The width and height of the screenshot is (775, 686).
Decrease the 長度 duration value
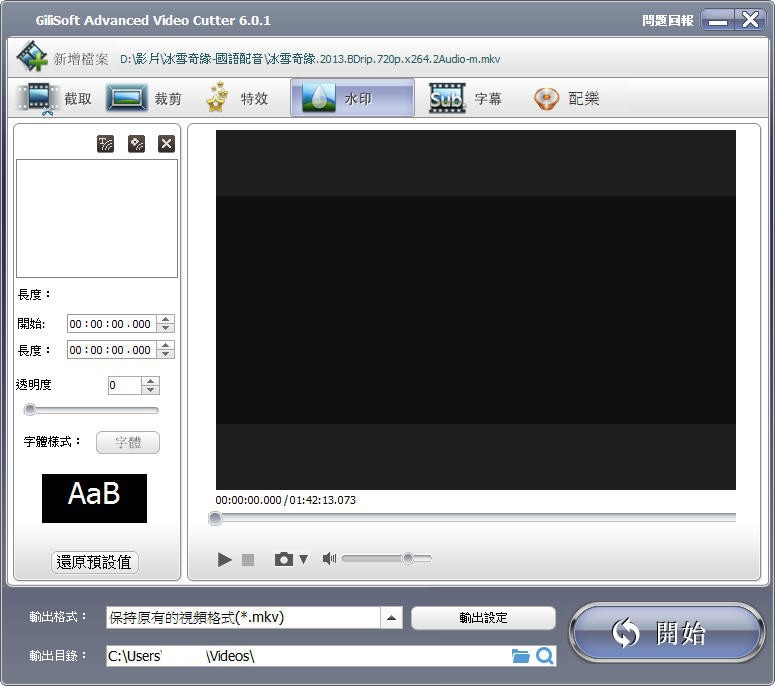click(x=166, y=354)
